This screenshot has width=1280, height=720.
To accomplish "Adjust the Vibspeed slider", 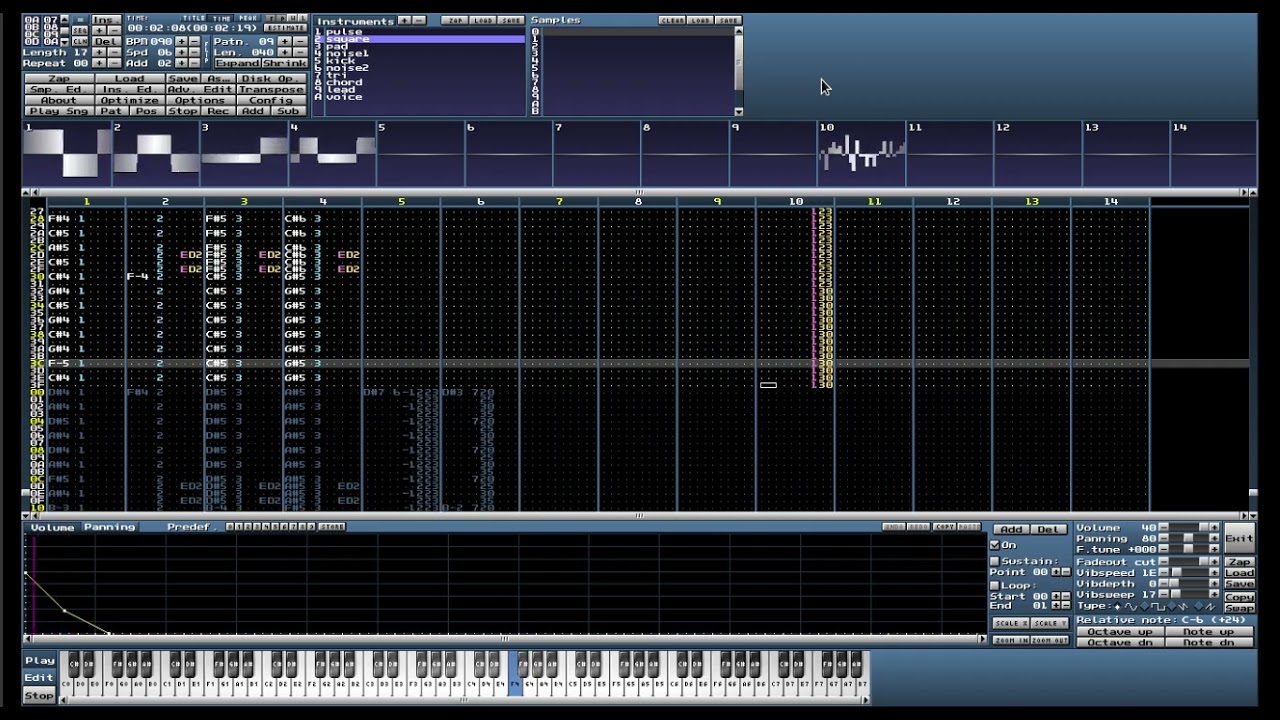I will pyautogui.click(x=1189, y=572).
